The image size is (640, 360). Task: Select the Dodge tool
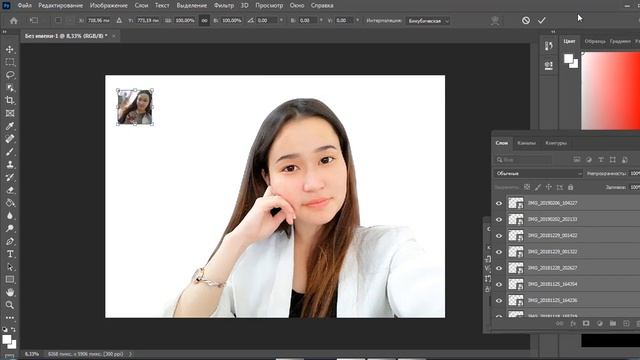point(10,228)
